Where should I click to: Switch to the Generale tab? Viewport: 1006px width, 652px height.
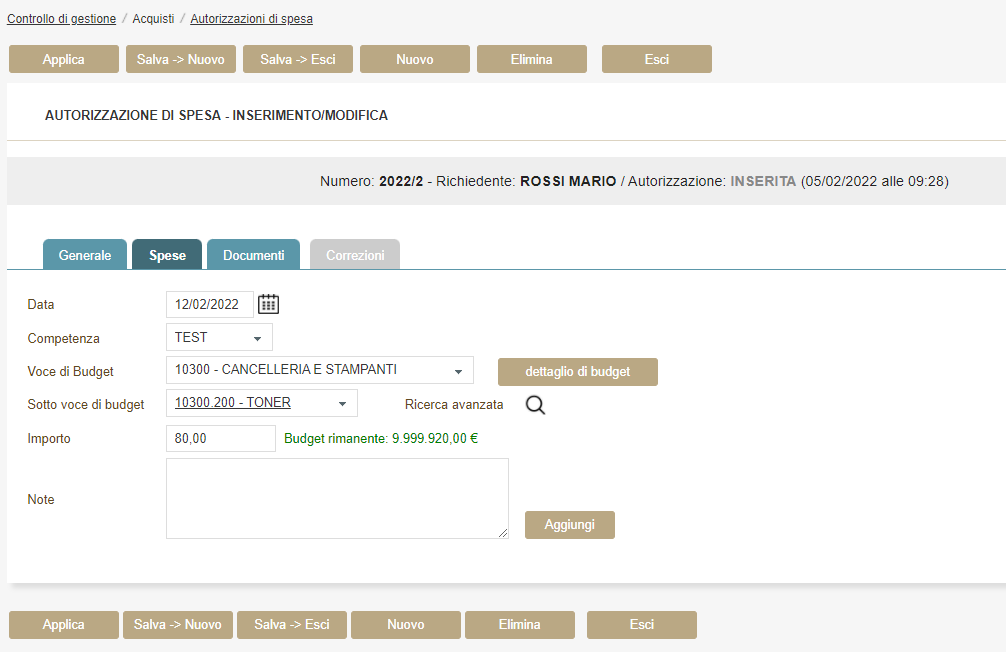(85, 255)
